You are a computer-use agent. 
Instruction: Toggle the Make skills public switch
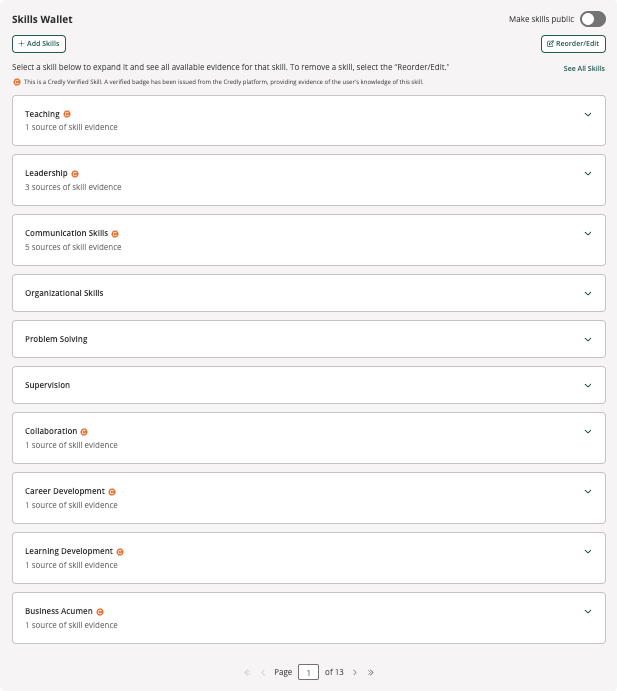click(x=593, y=19)
